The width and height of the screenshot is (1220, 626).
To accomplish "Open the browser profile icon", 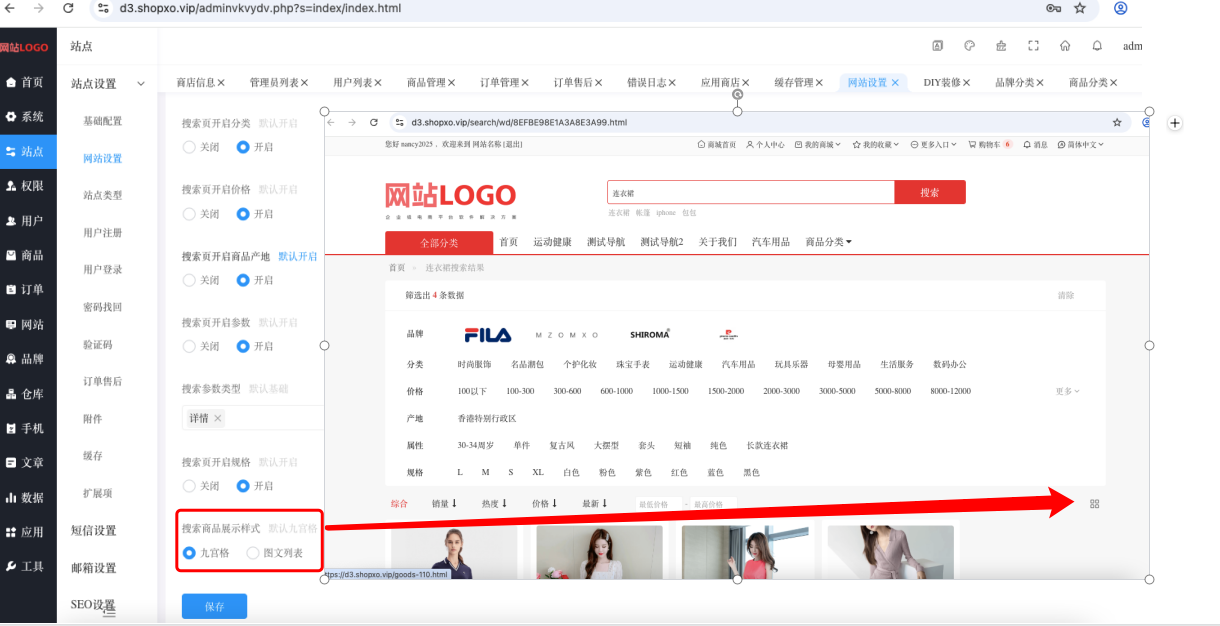I will (1121, 8).
